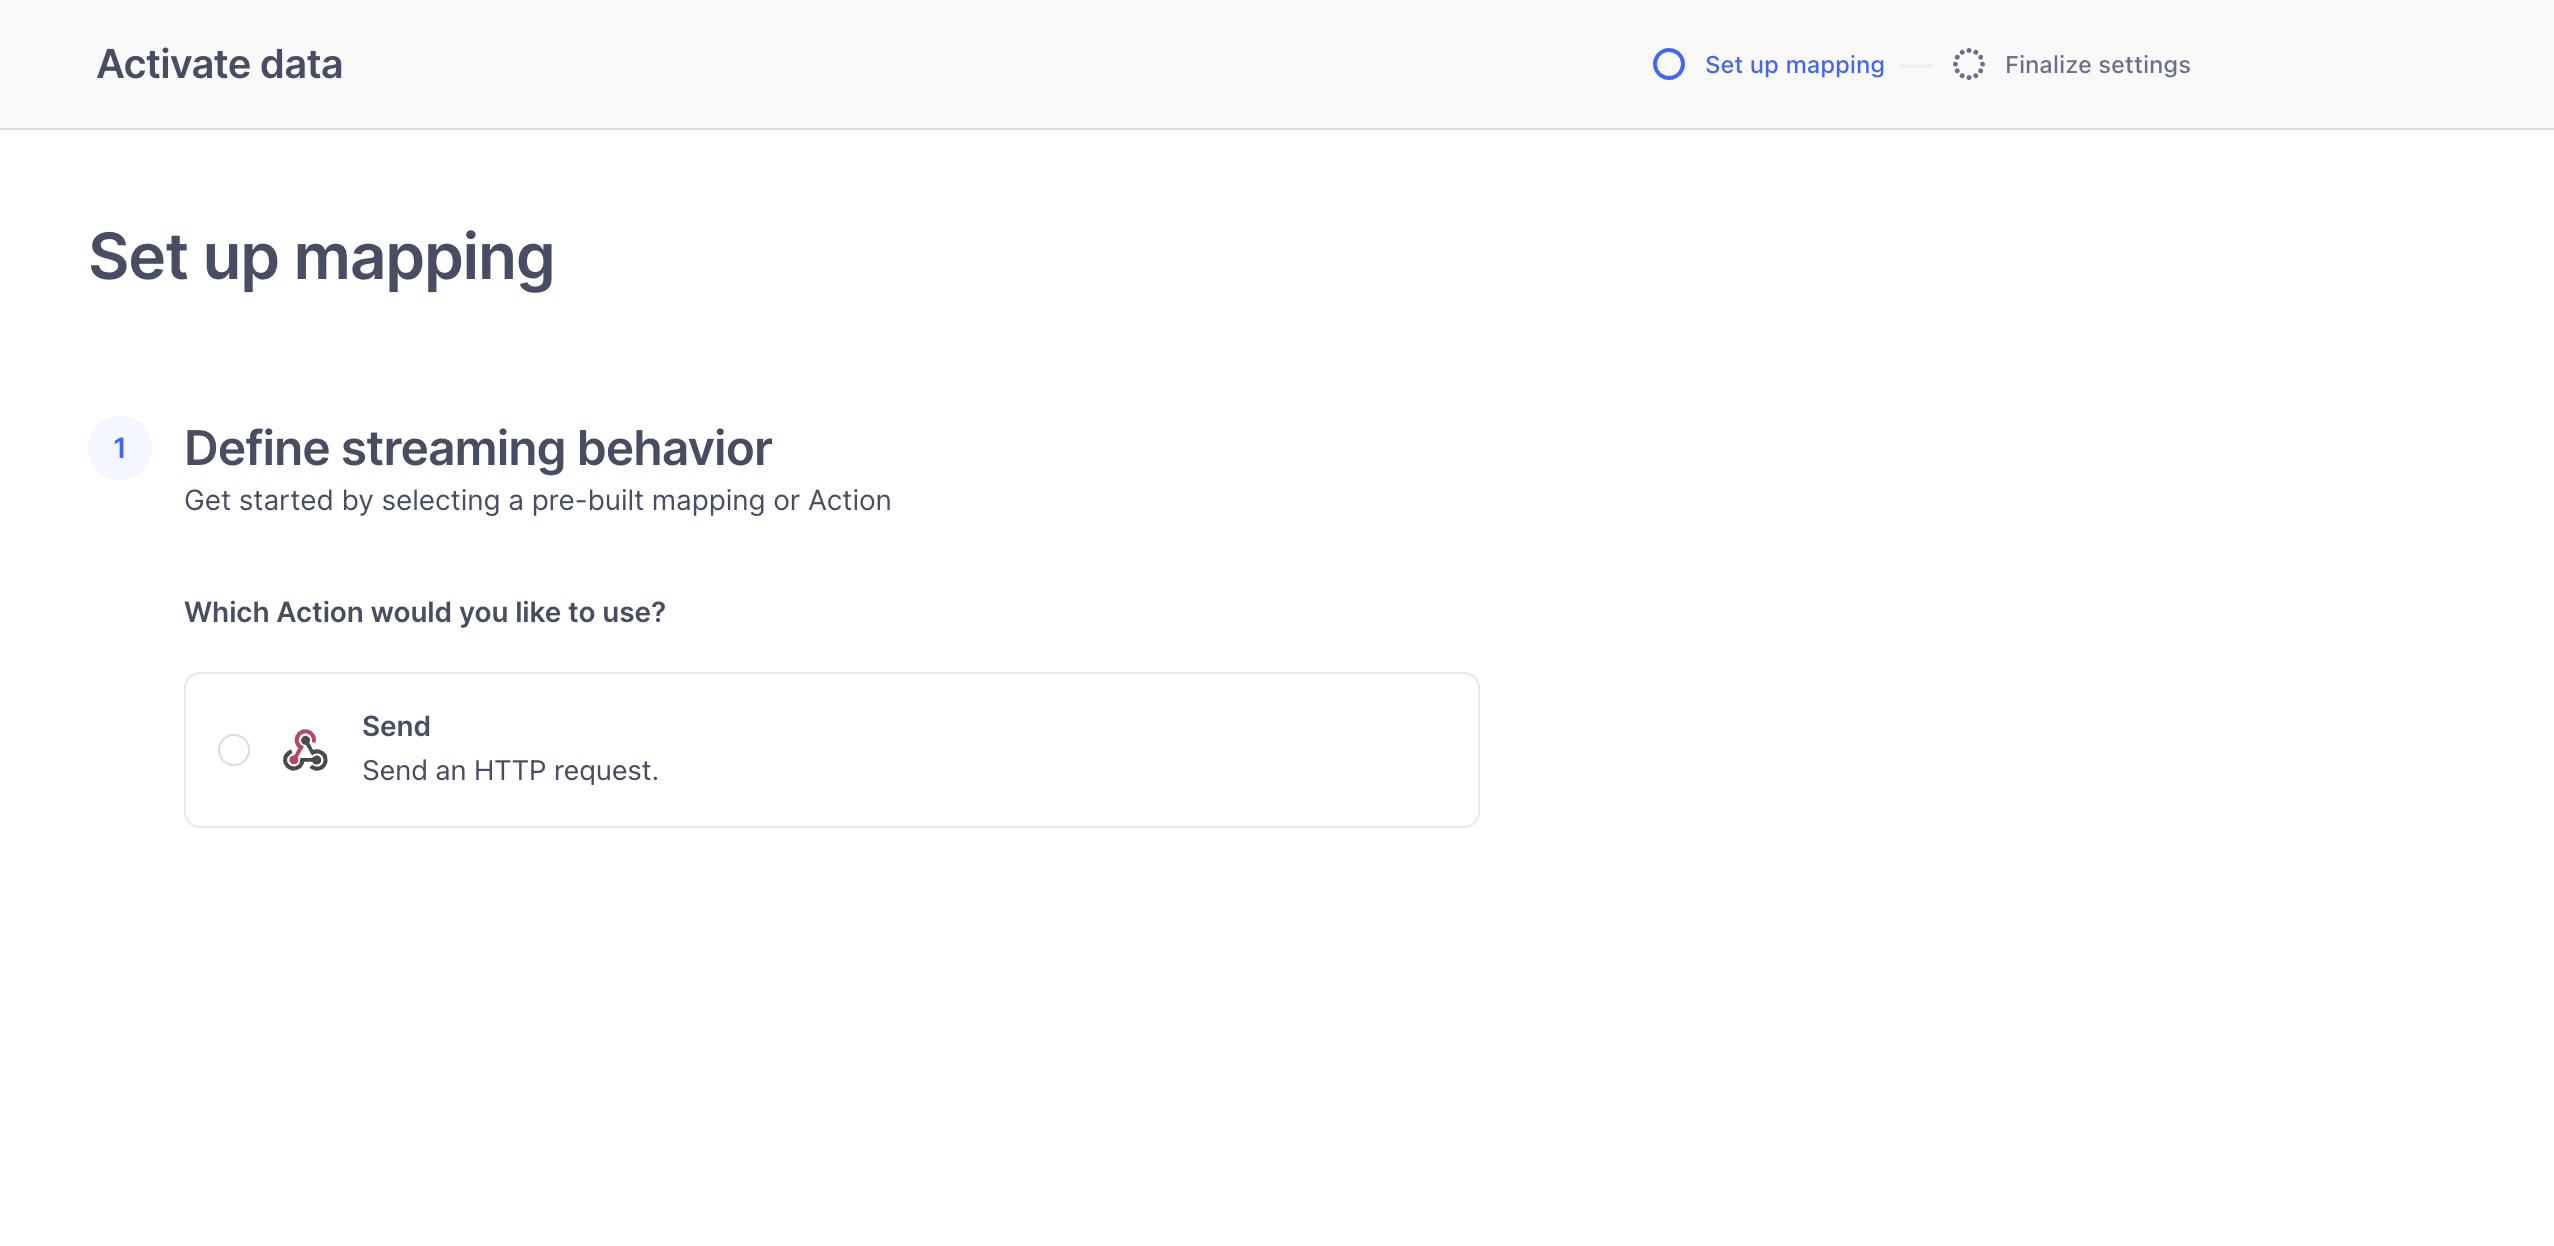
Task: Click the word Action in the subtitle
Action: click(x=850, y=500)
